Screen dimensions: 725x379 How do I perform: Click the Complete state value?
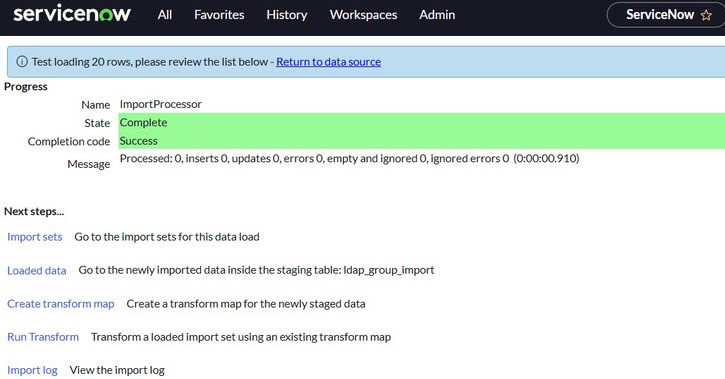(x=143, y=122)
